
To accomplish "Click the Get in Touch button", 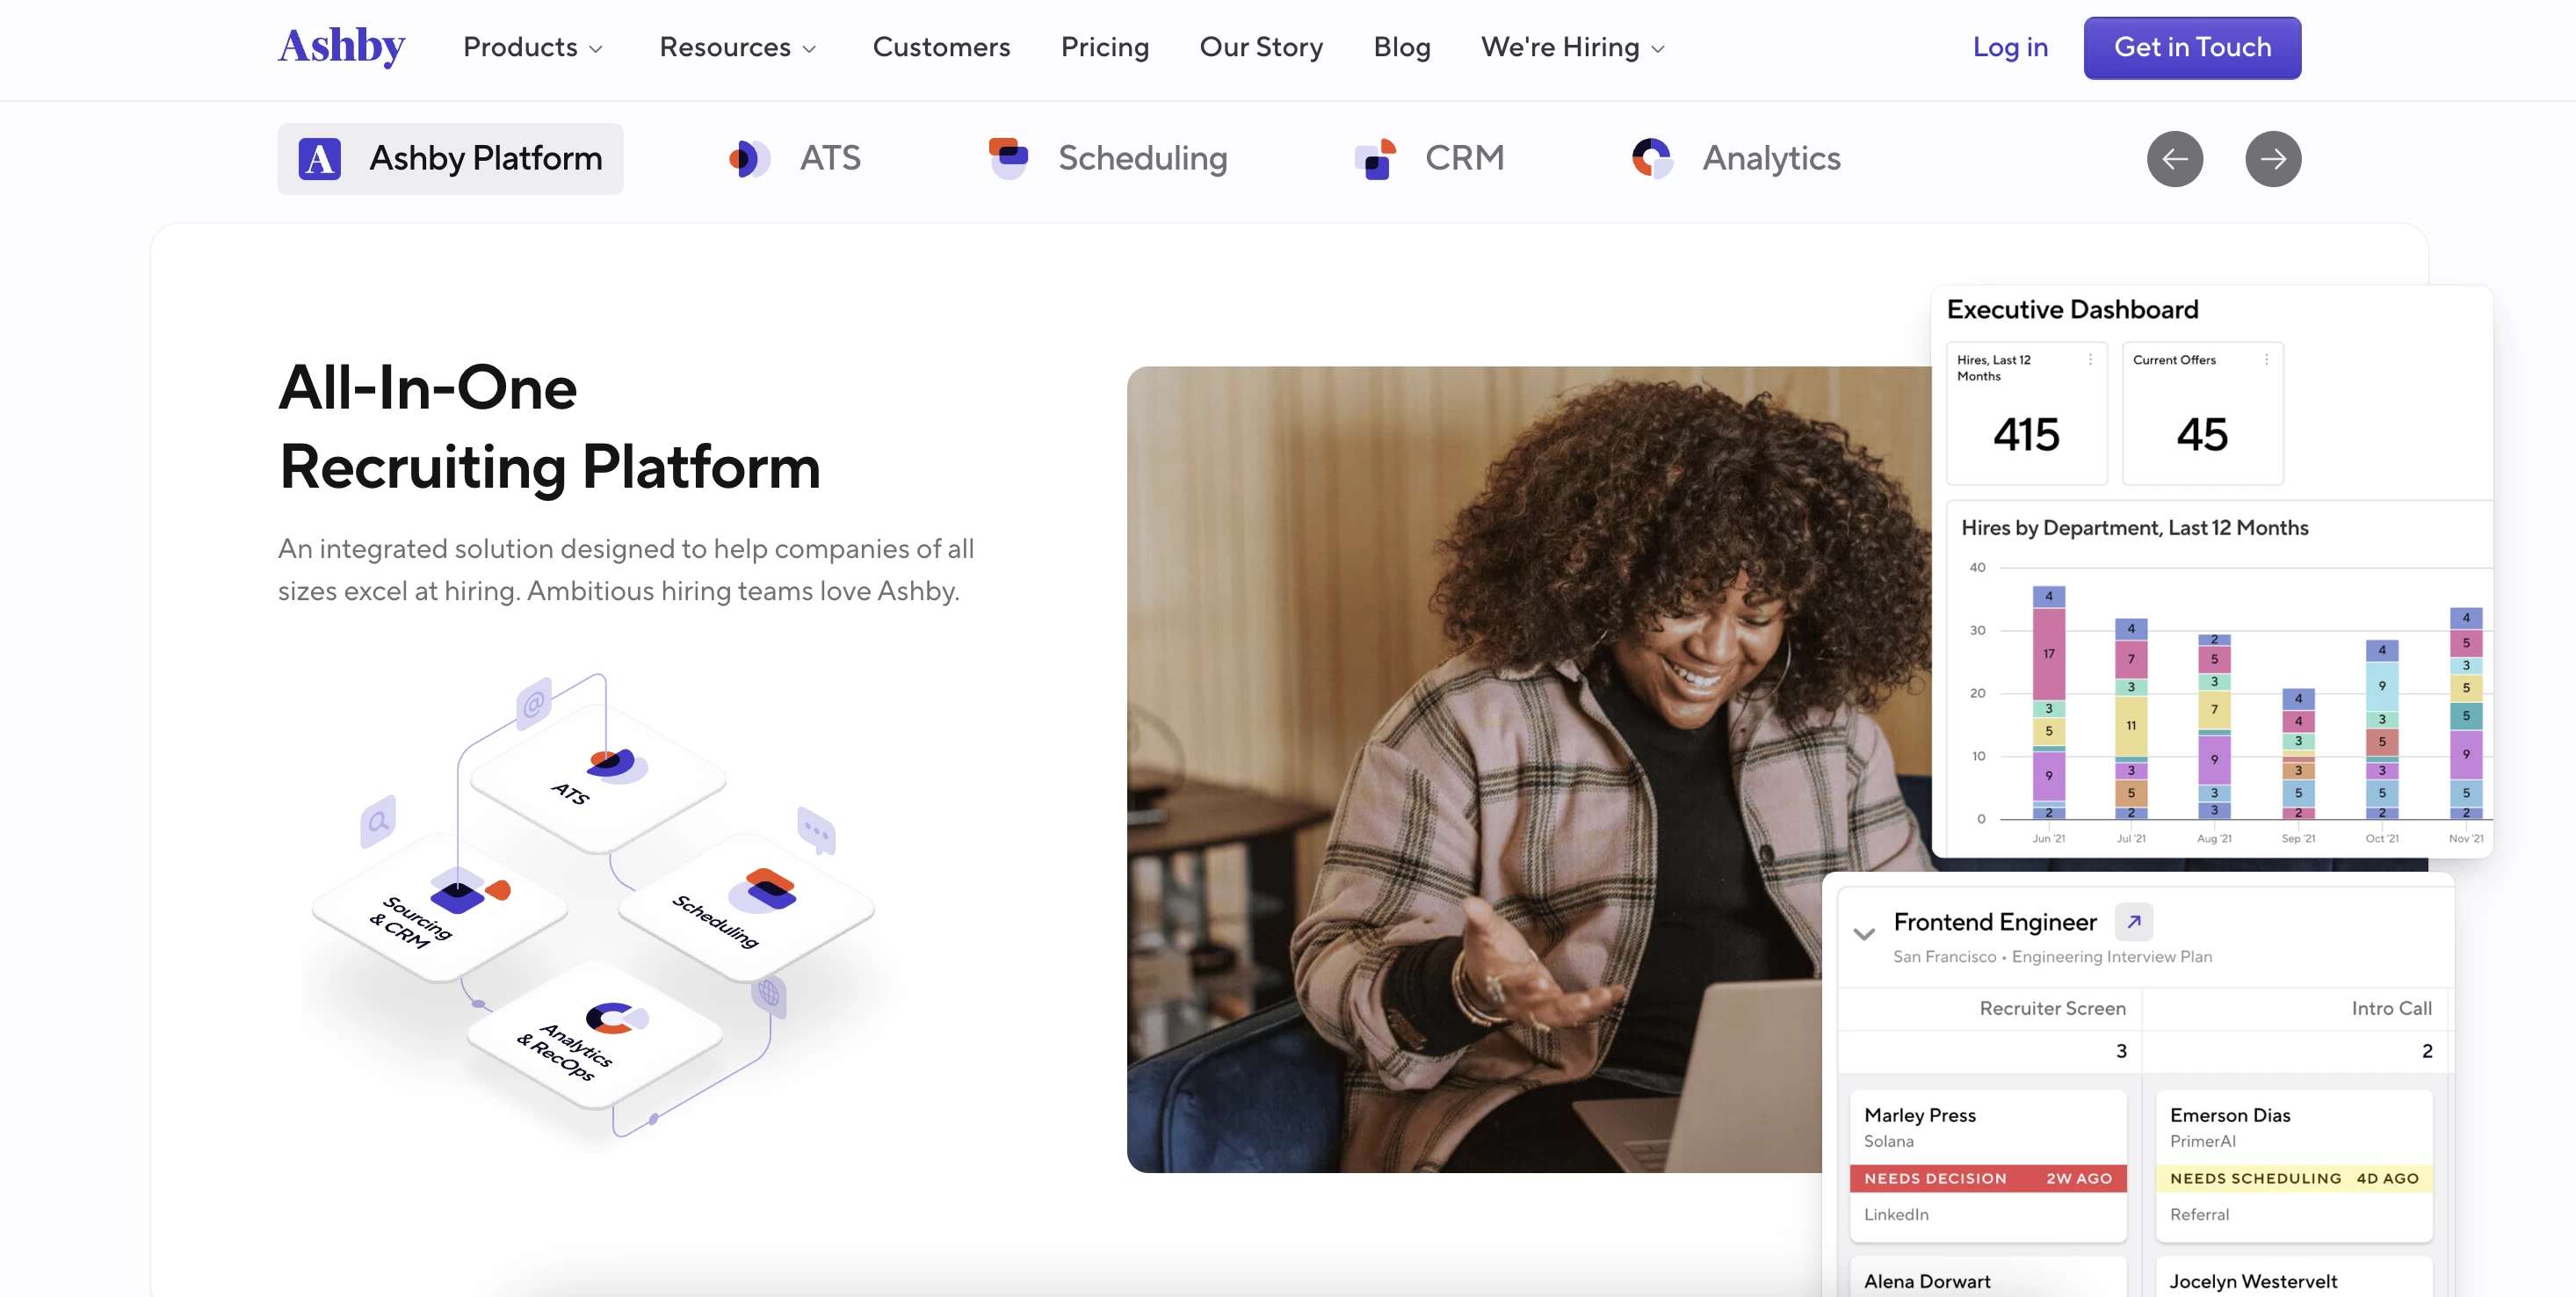I will 2192,47.
